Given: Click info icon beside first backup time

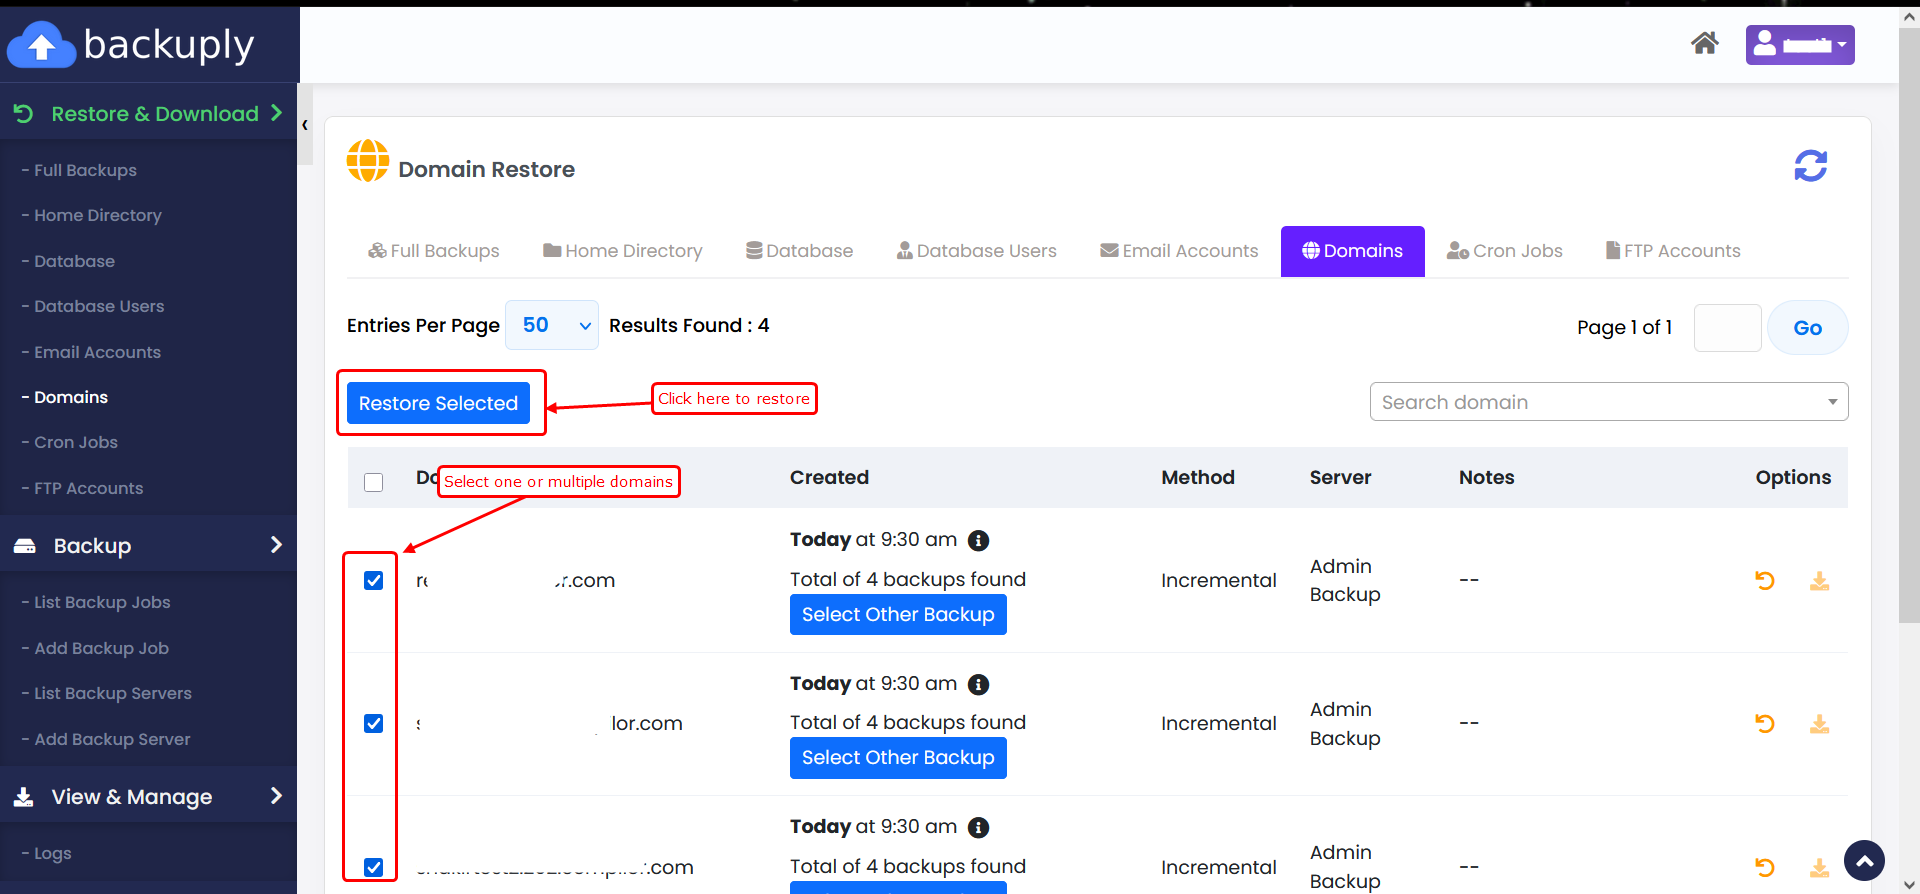Looking at the screenshot, I should pyautogui.click(x=978, y=540).
